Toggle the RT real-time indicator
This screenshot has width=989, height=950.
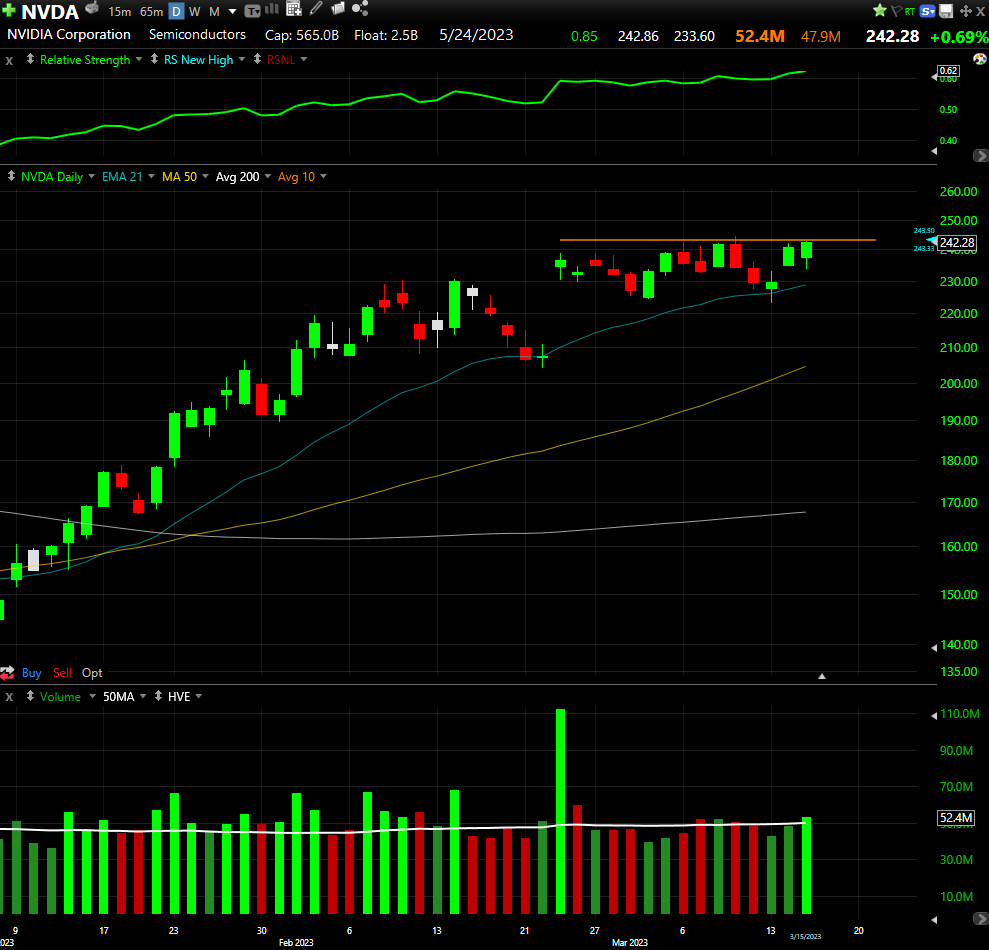(910, 11)
